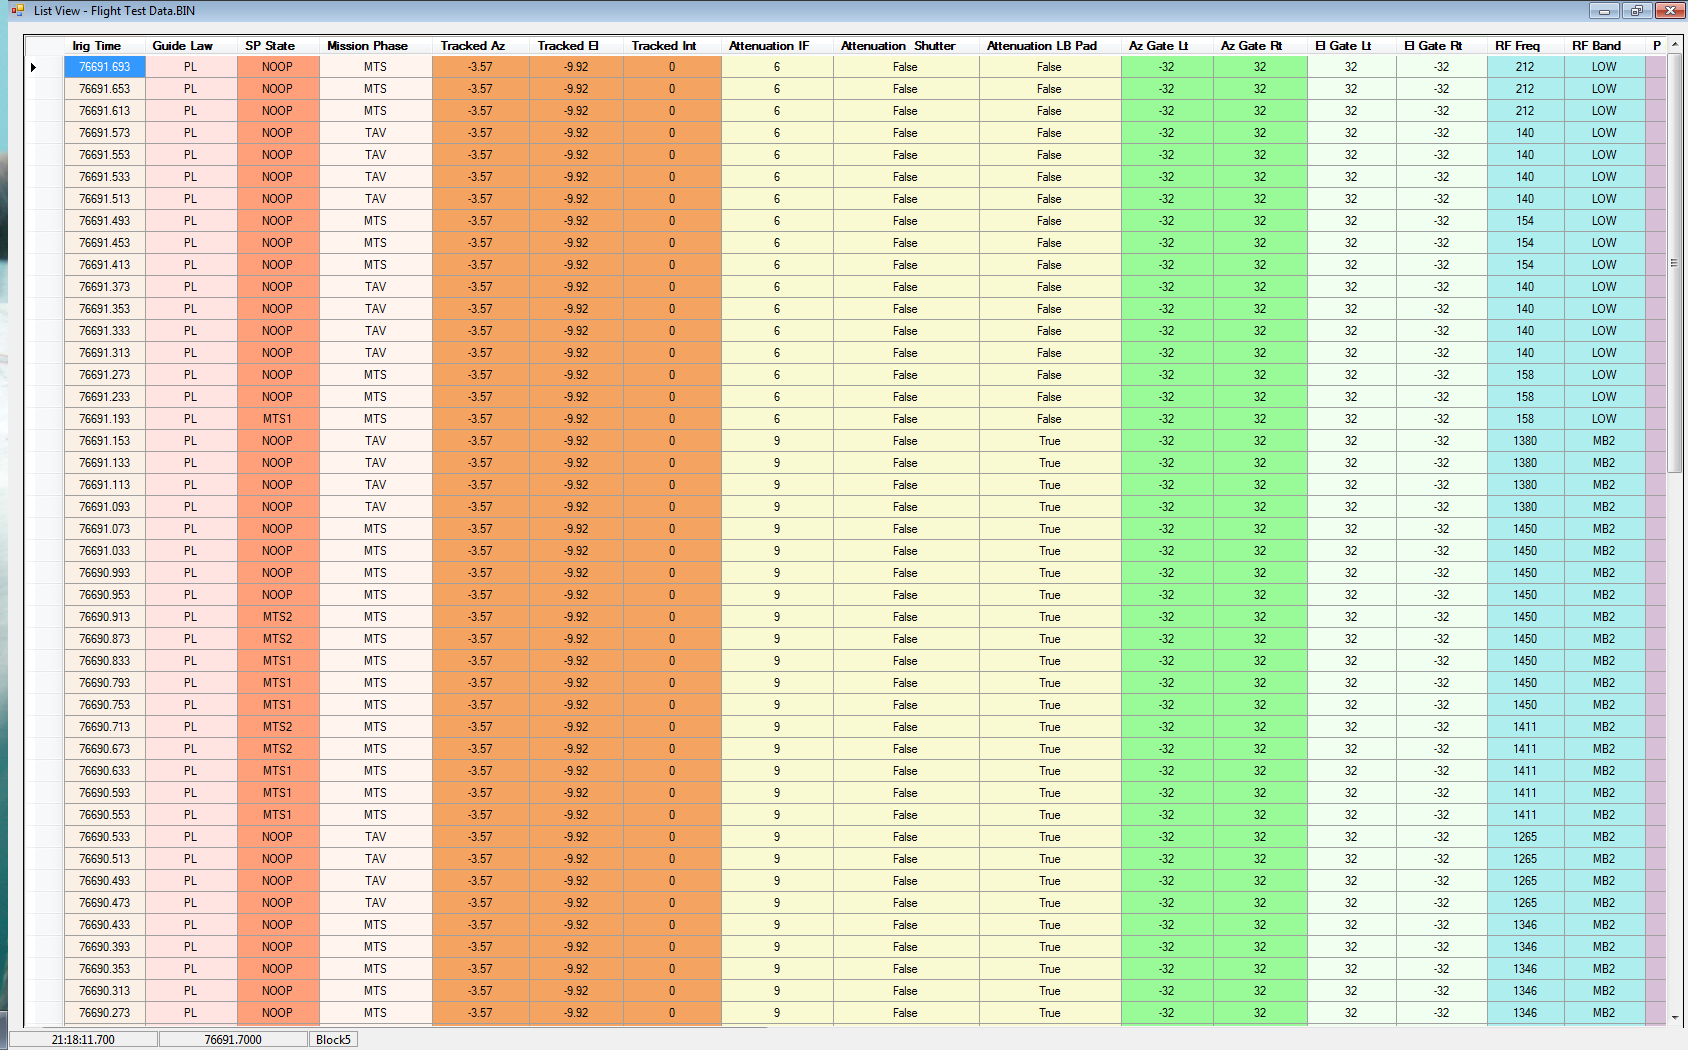
Task: Select RF Freq 158 in row 76691.233
Action: 1525,397
